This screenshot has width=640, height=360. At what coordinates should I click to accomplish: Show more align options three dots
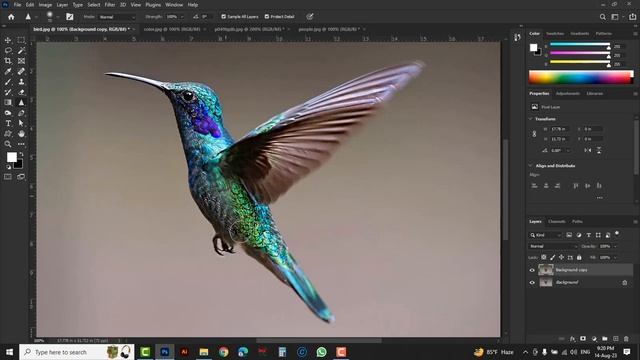pyautogui.click(x=599, y=198)
